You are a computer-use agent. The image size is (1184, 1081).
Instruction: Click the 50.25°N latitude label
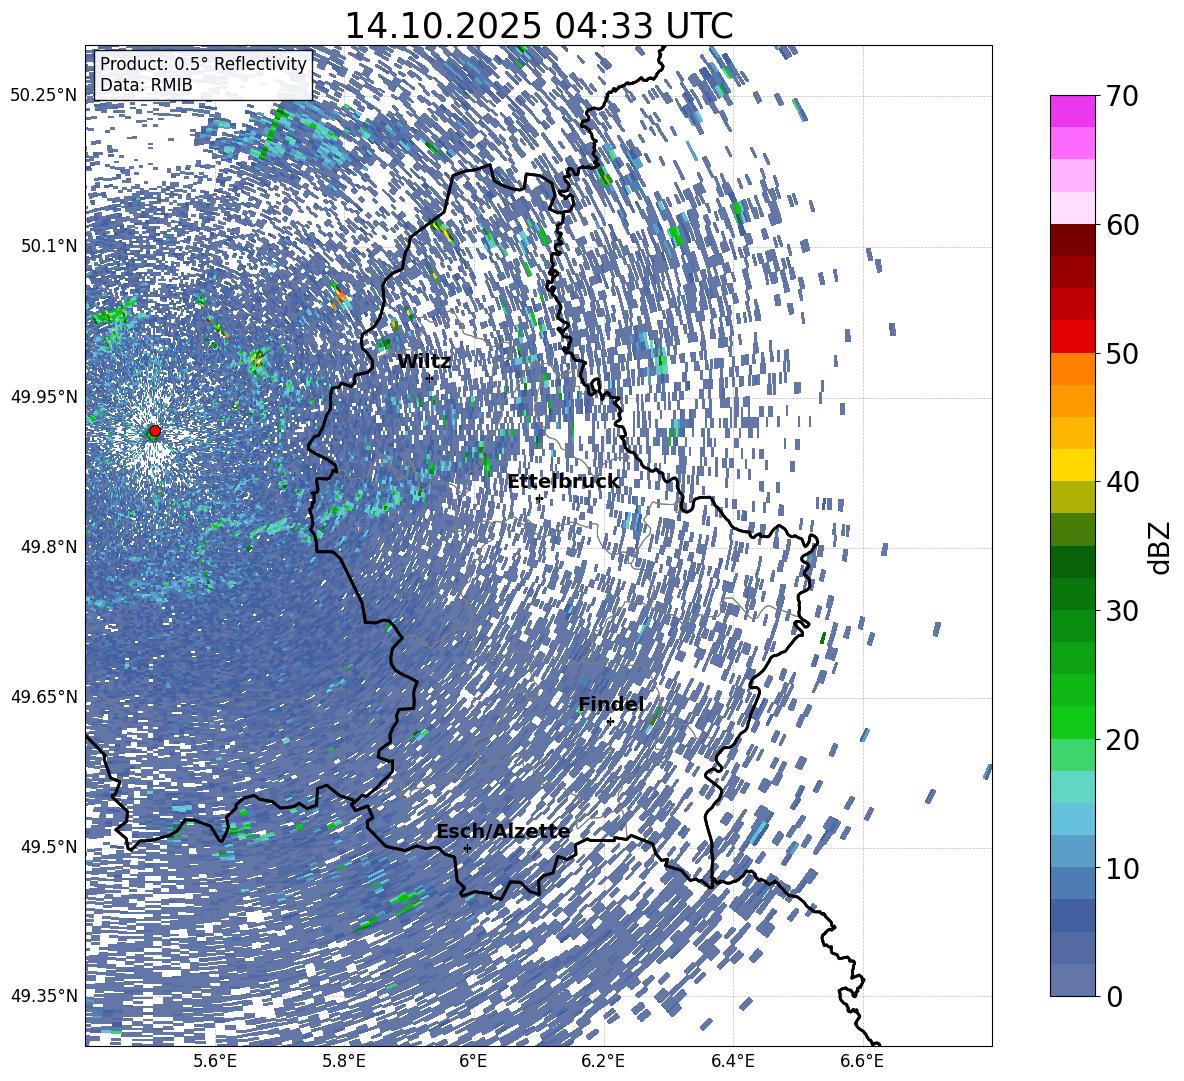point(44,96)
